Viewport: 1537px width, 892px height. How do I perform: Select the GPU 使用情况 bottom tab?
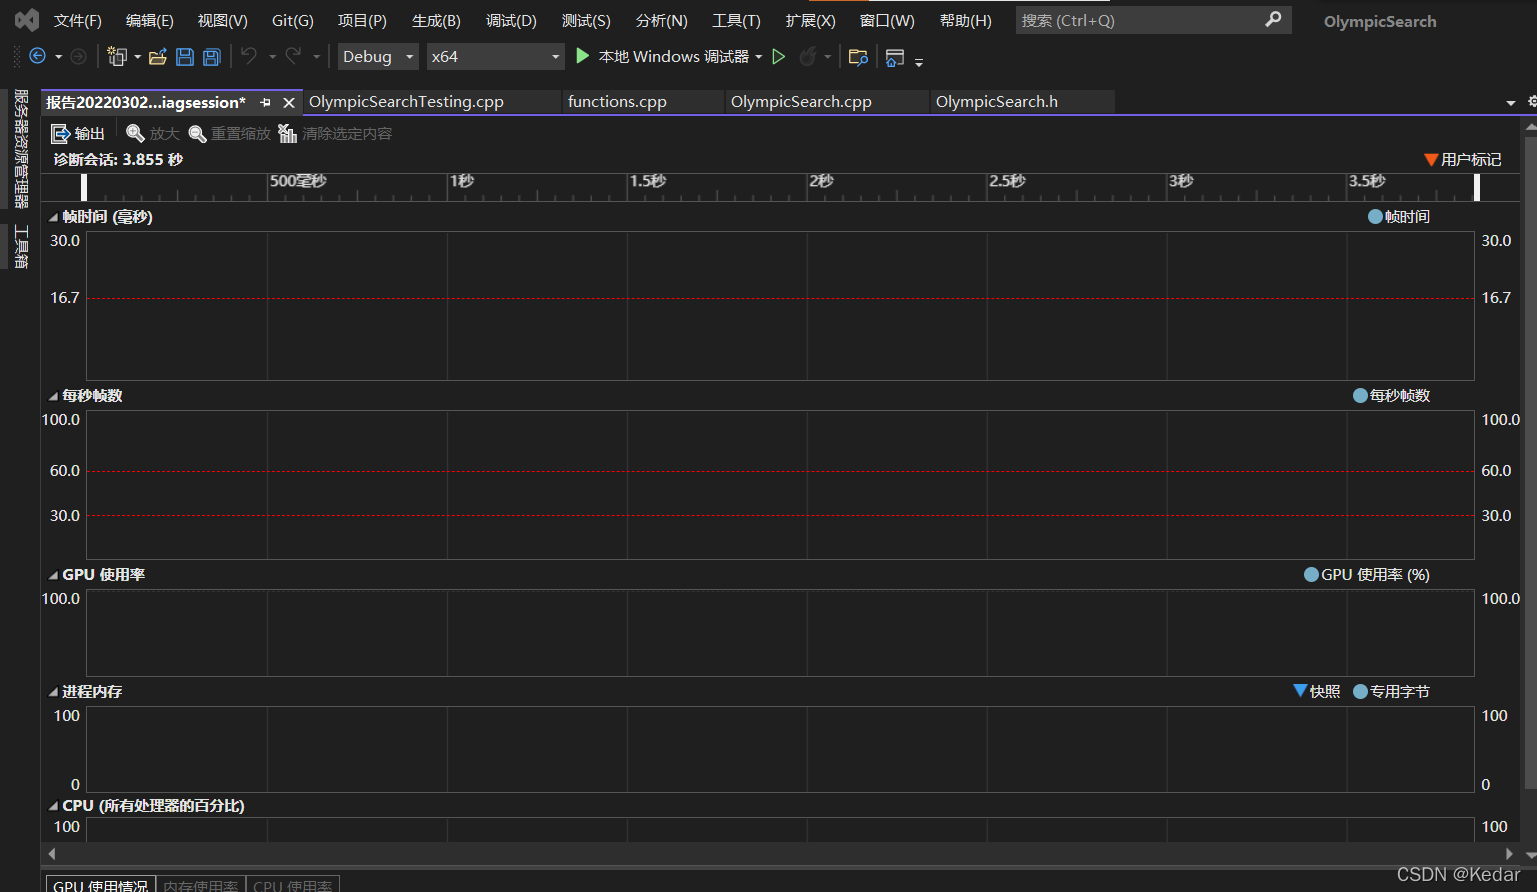100,885
